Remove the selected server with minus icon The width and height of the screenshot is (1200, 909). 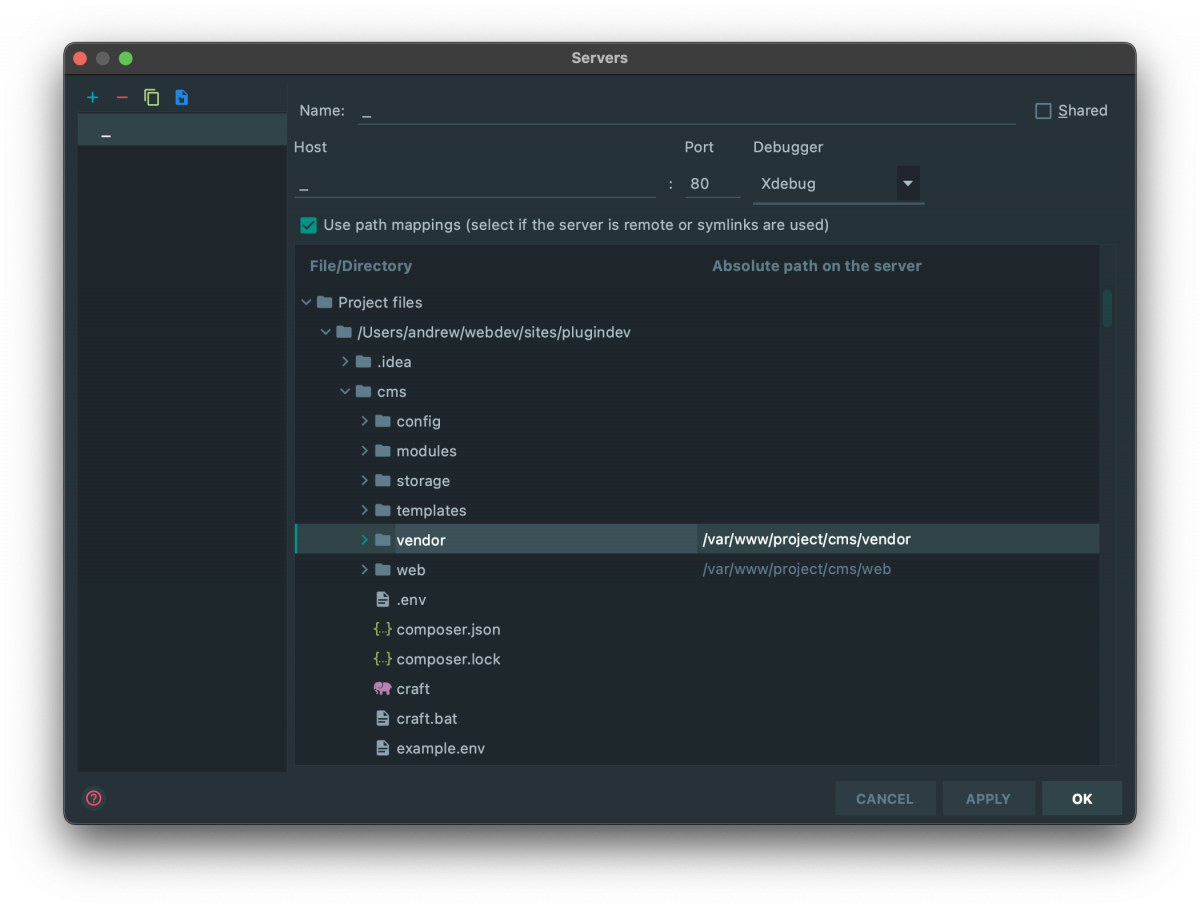122,97
